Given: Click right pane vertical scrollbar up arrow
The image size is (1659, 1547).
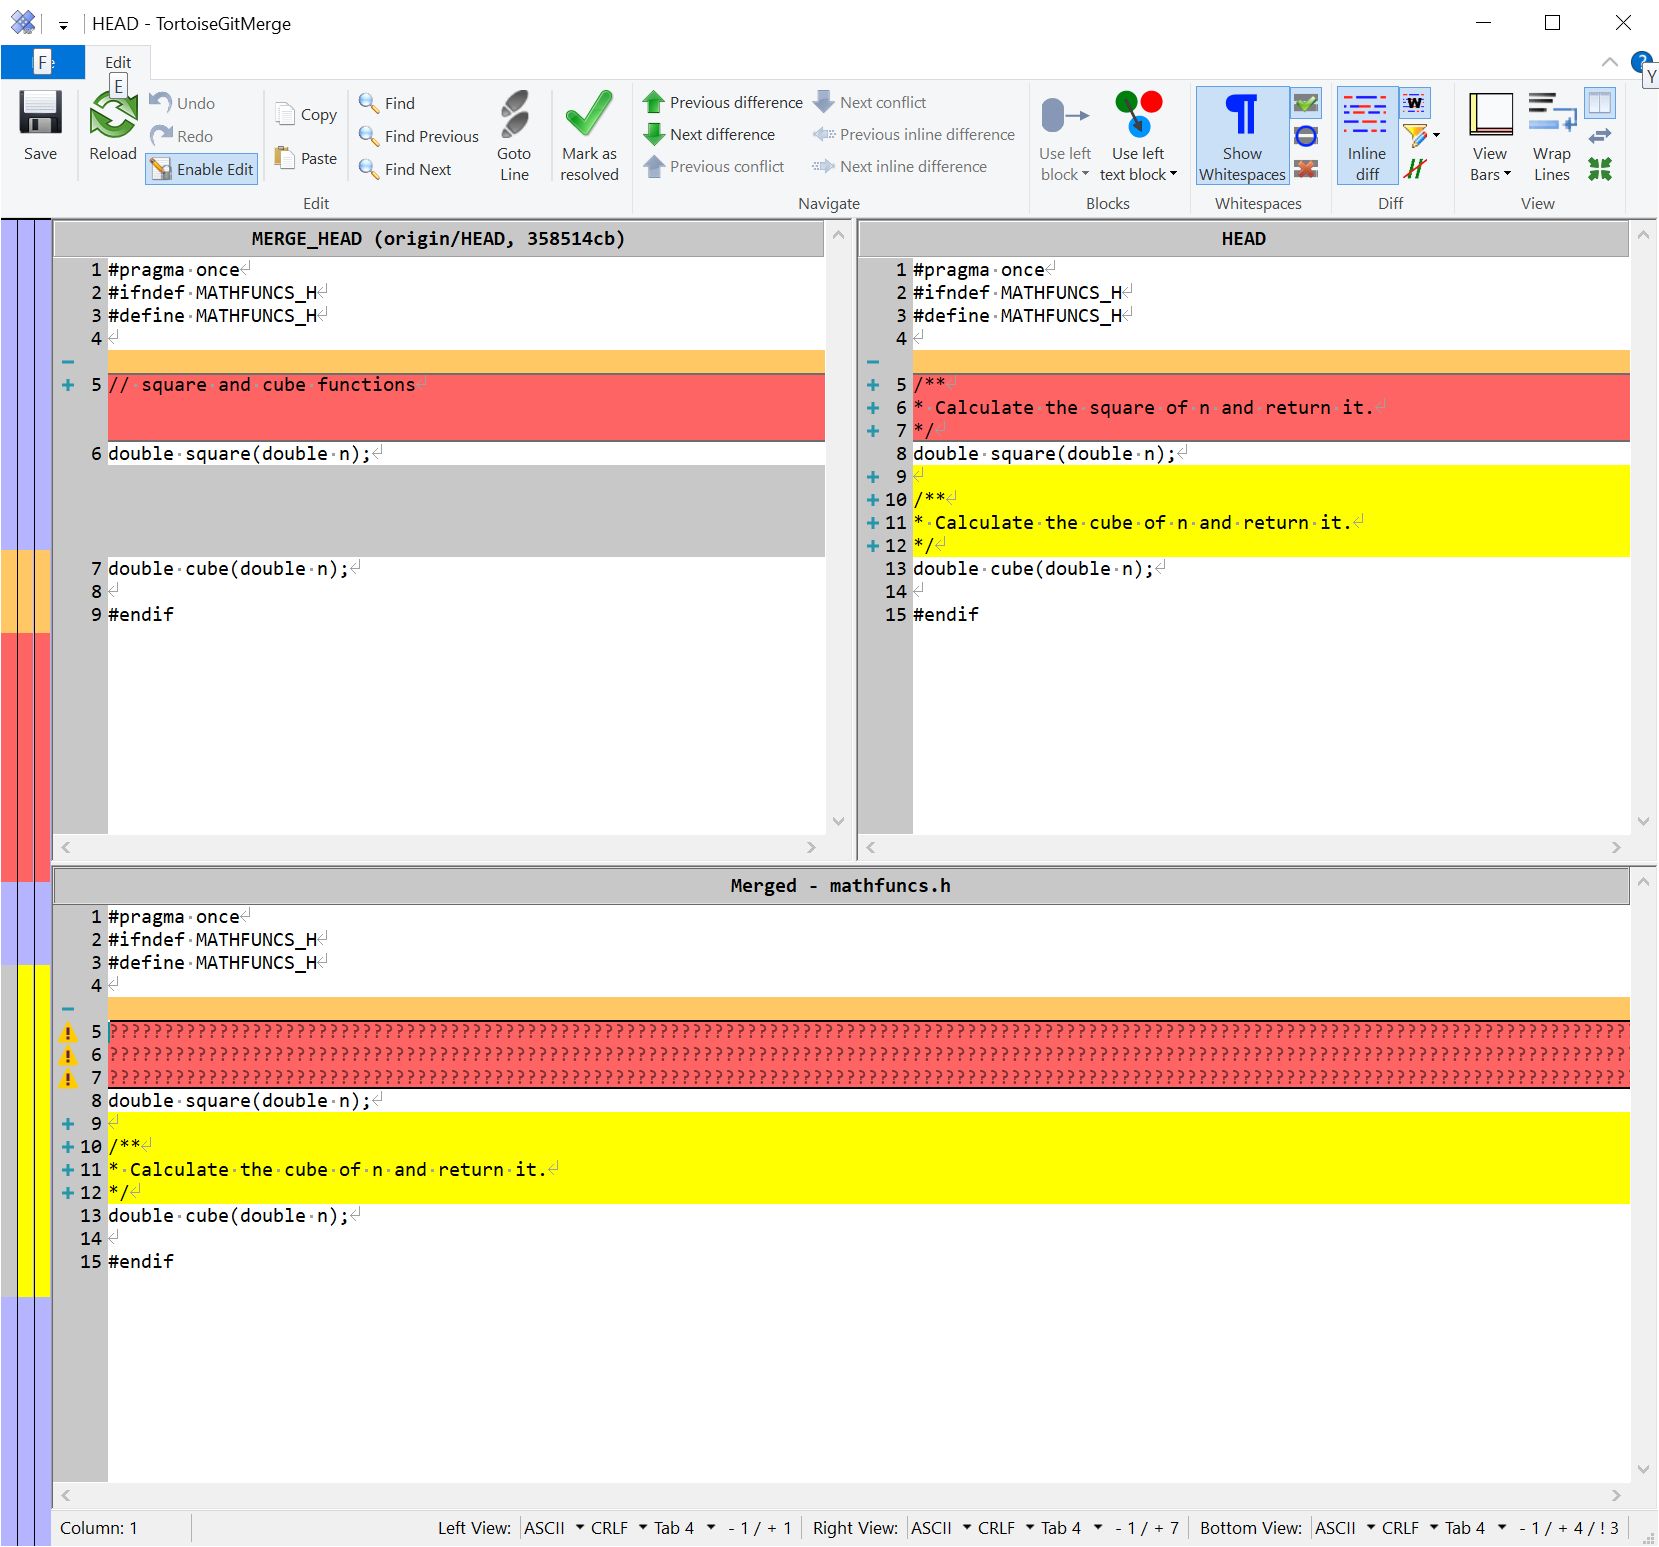Looking at the screenshot, I should 1642,235.
